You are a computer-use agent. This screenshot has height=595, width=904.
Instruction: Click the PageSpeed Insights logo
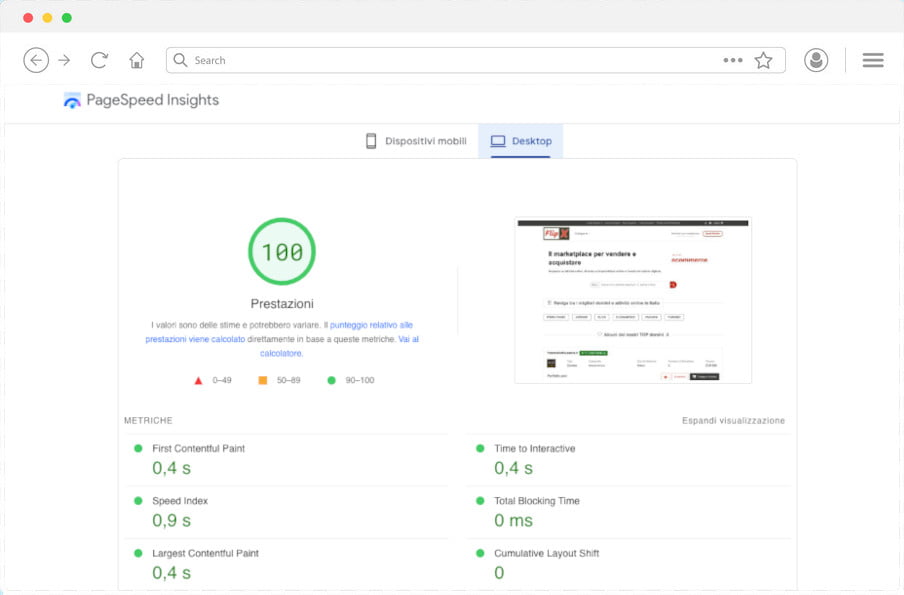click(141, 100)
